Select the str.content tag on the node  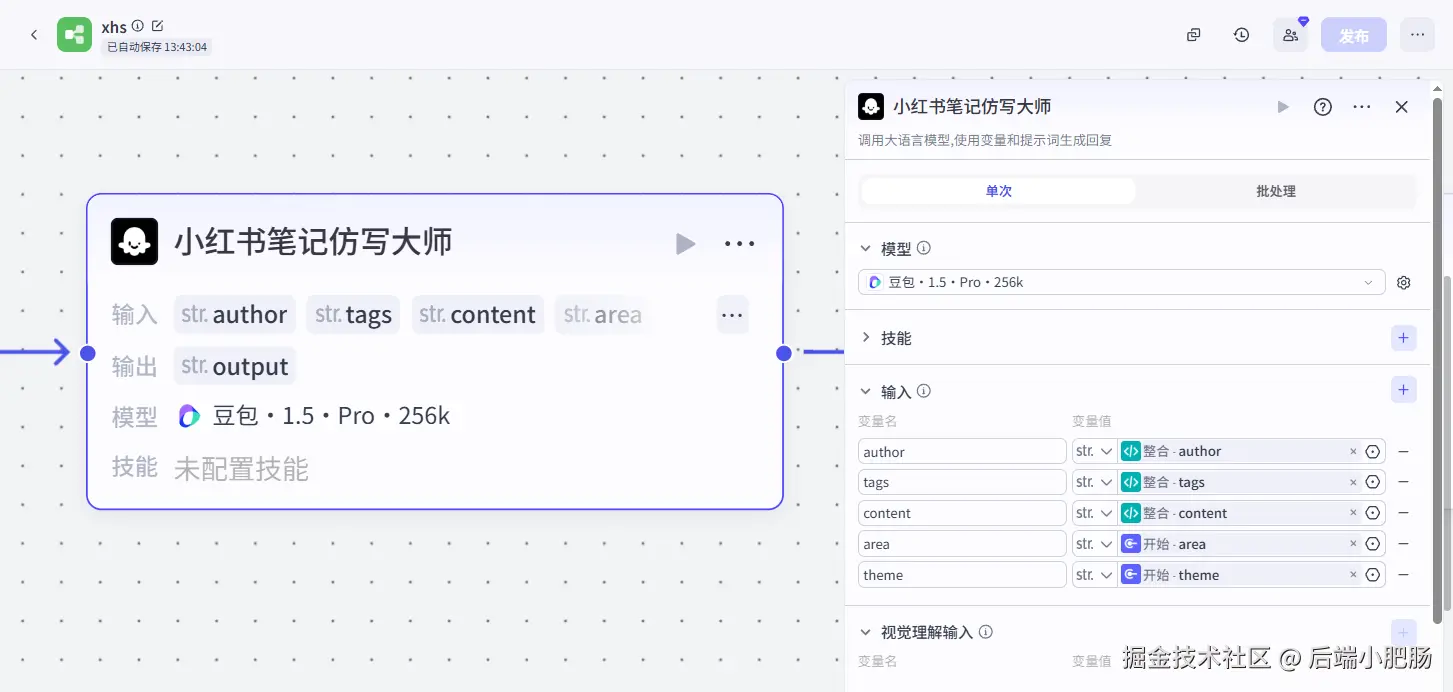[x=477, y=315]
